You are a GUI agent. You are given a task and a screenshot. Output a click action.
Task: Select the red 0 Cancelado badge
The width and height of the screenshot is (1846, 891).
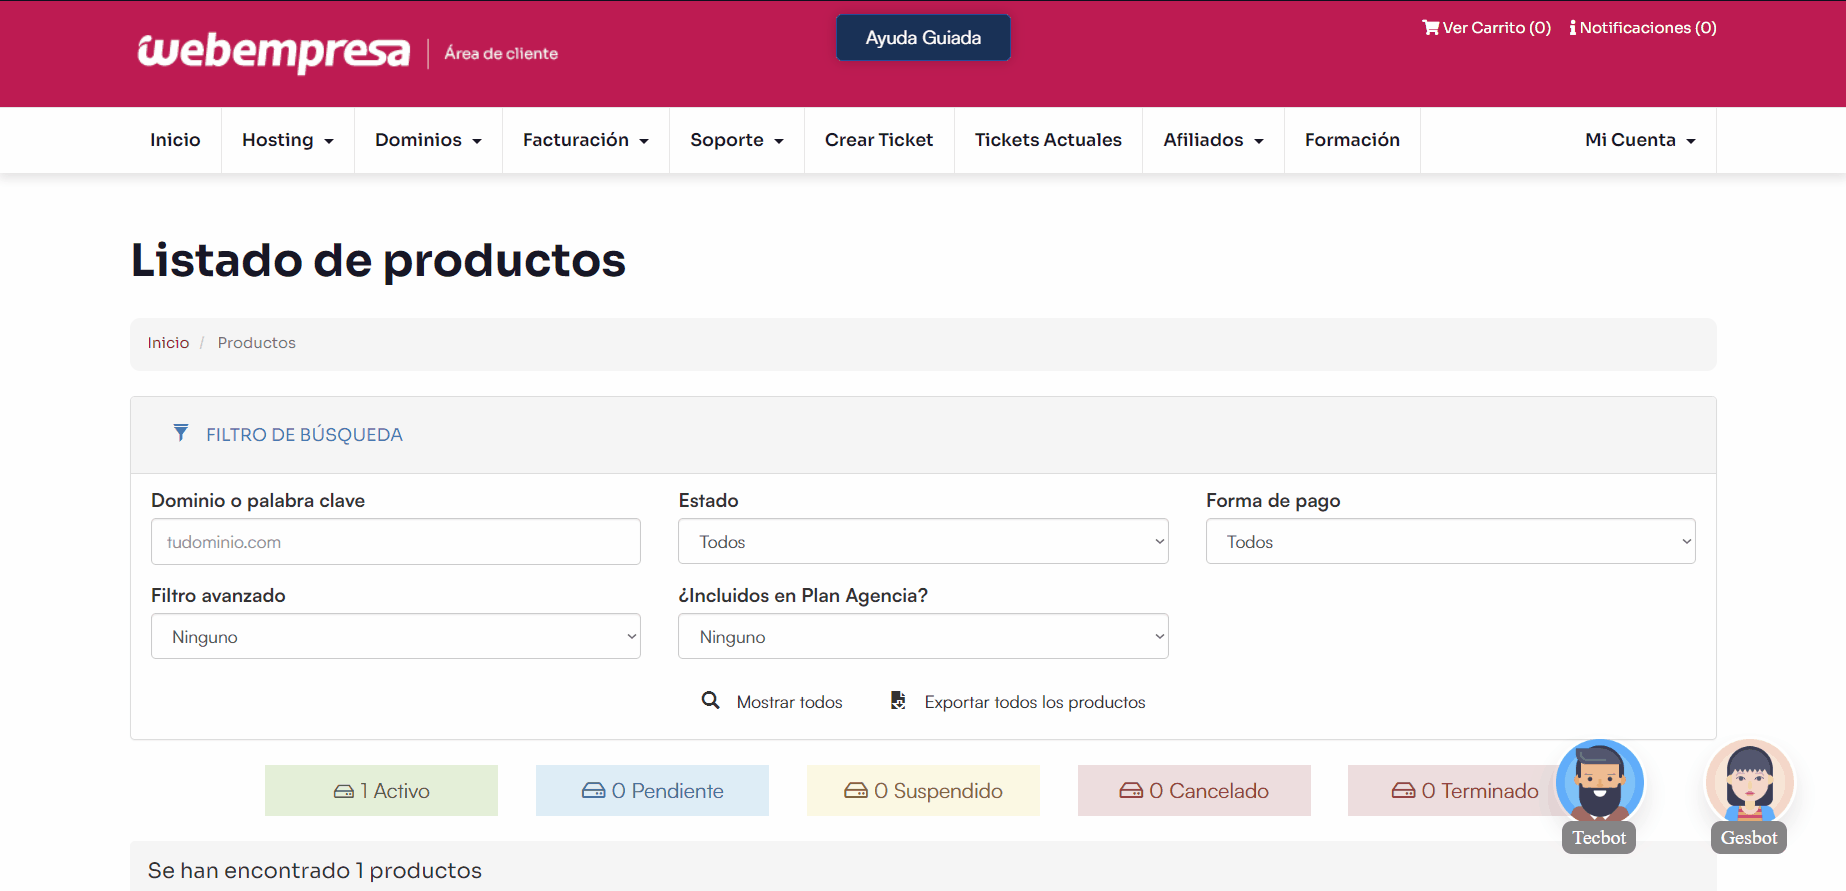coord(1194,791)
